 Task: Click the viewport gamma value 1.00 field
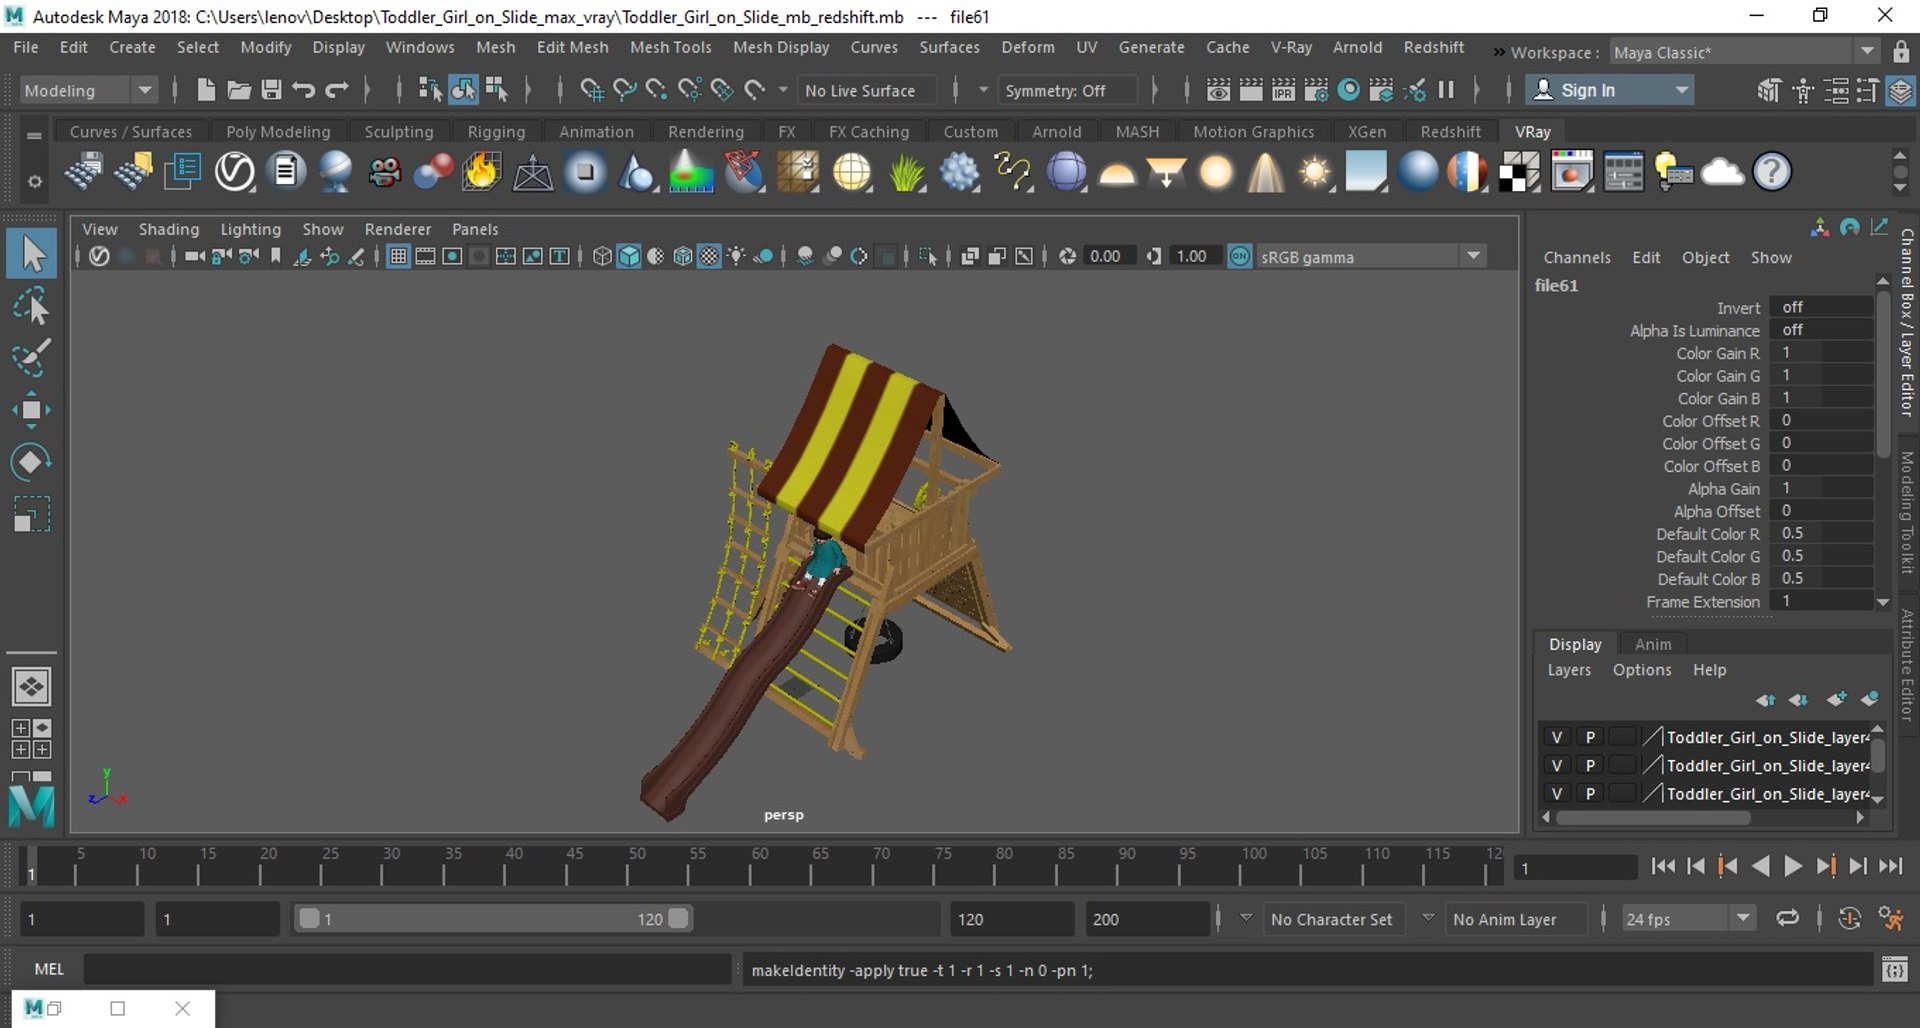pyautogui.click(x=1196, y=257)
